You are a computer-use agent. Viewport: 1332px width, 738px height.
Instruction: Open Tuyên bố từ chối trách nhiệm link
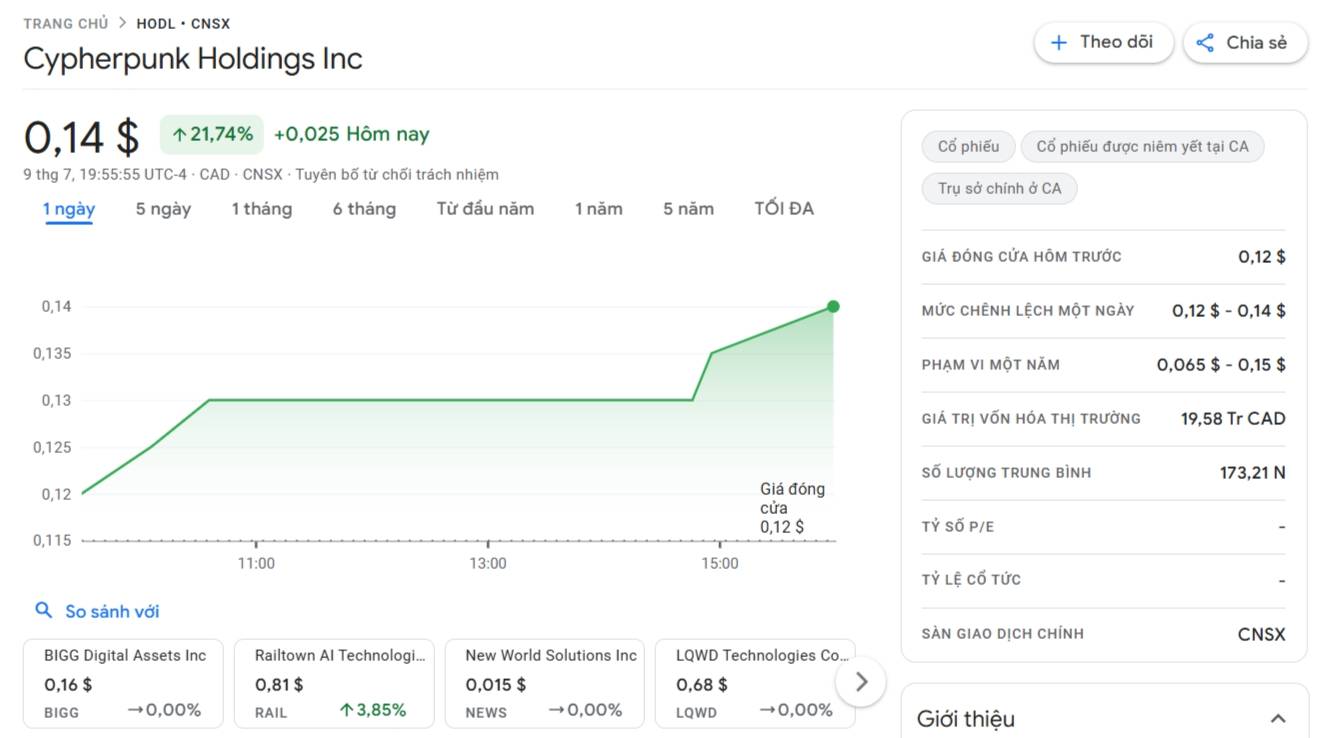pyautogui.click(x=395, y=174)
